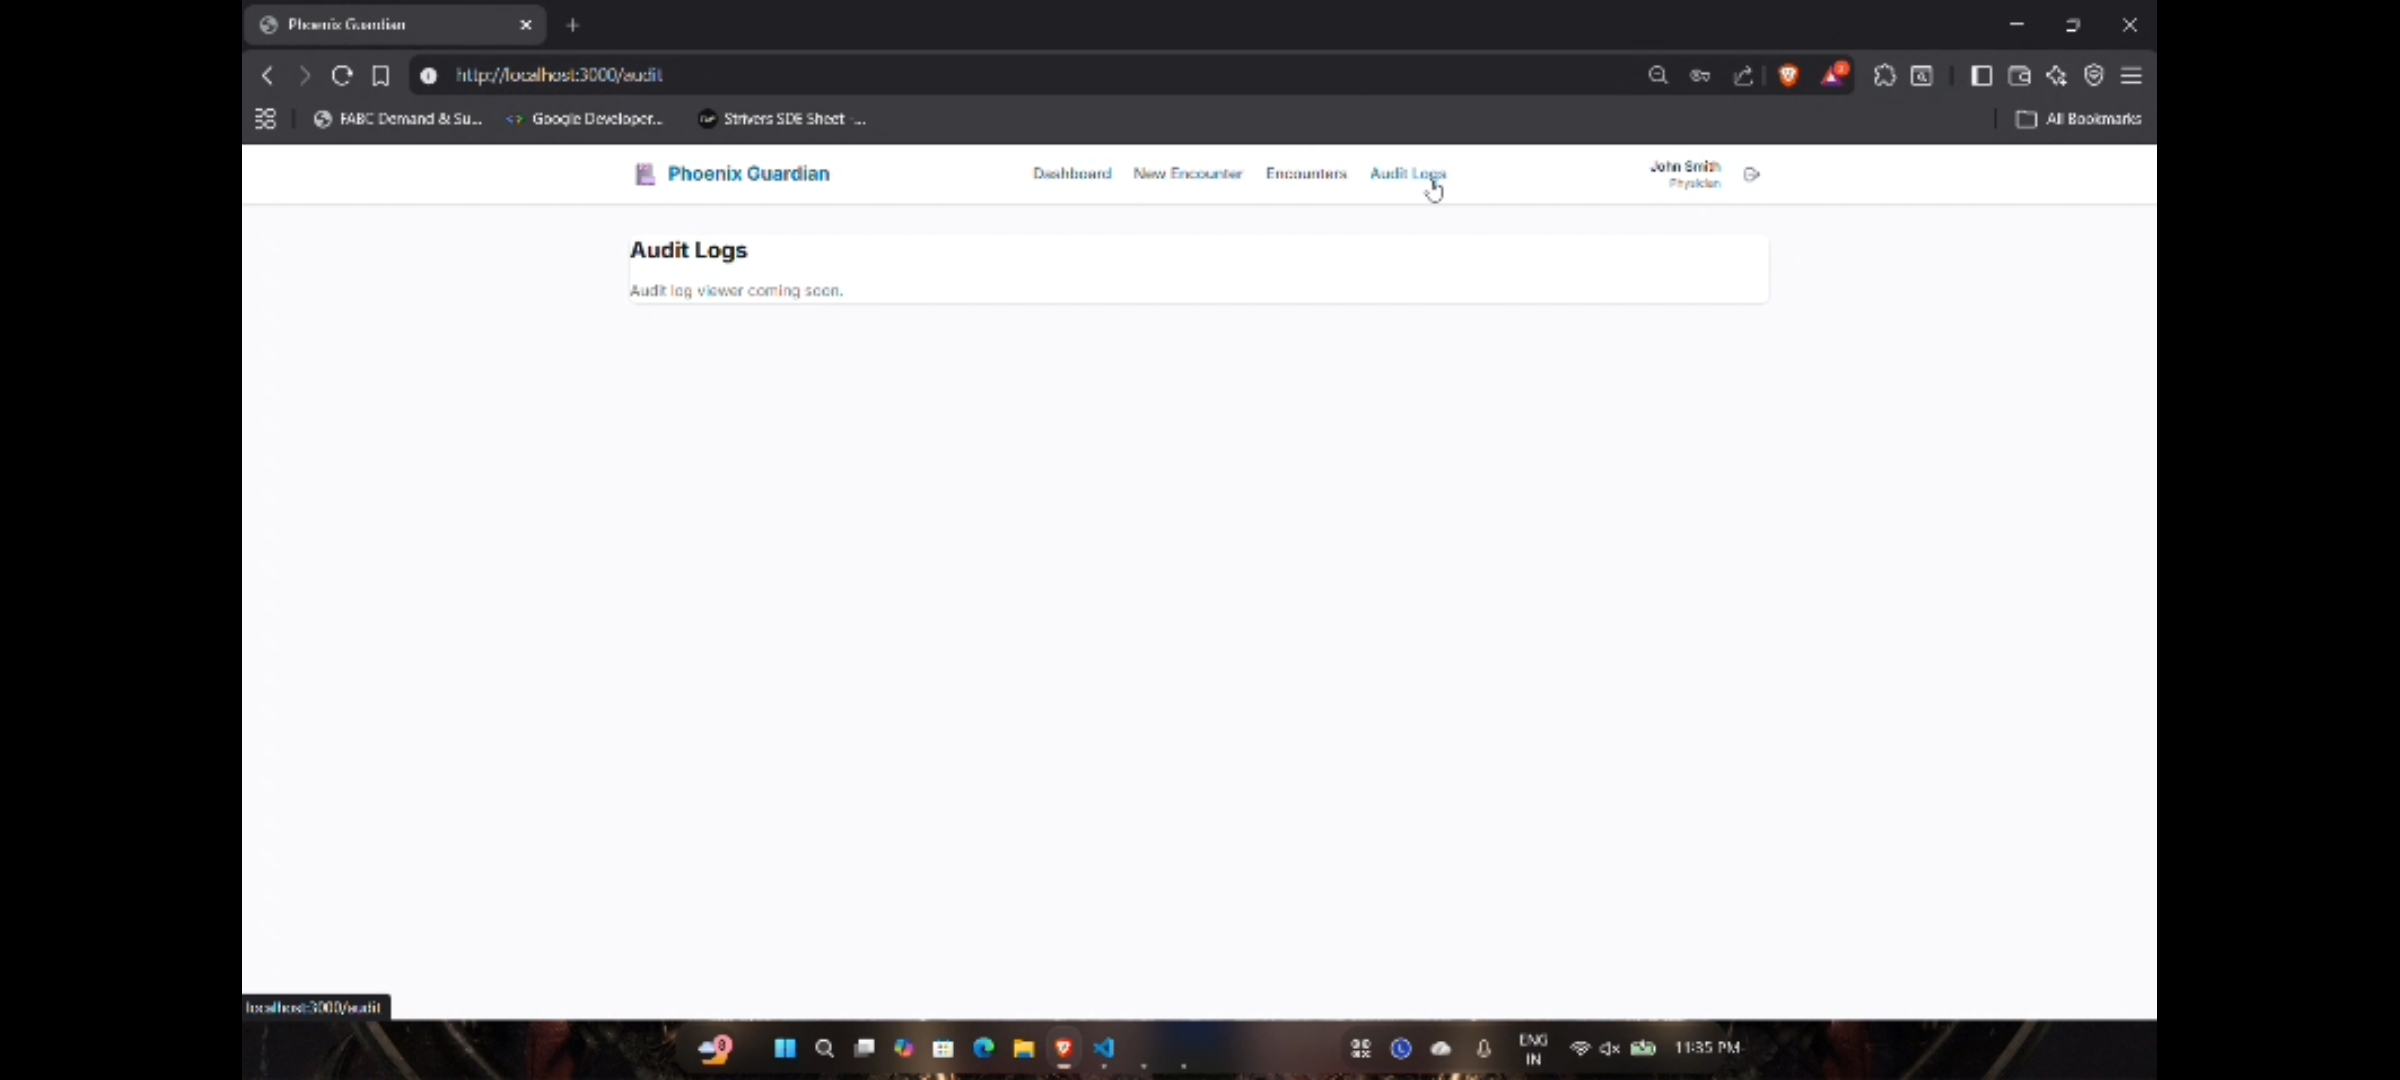The height and width of the screenshot is (1080, 2400).
Task: Open the Encounters nav link
Action: (x=1306, y=174)
